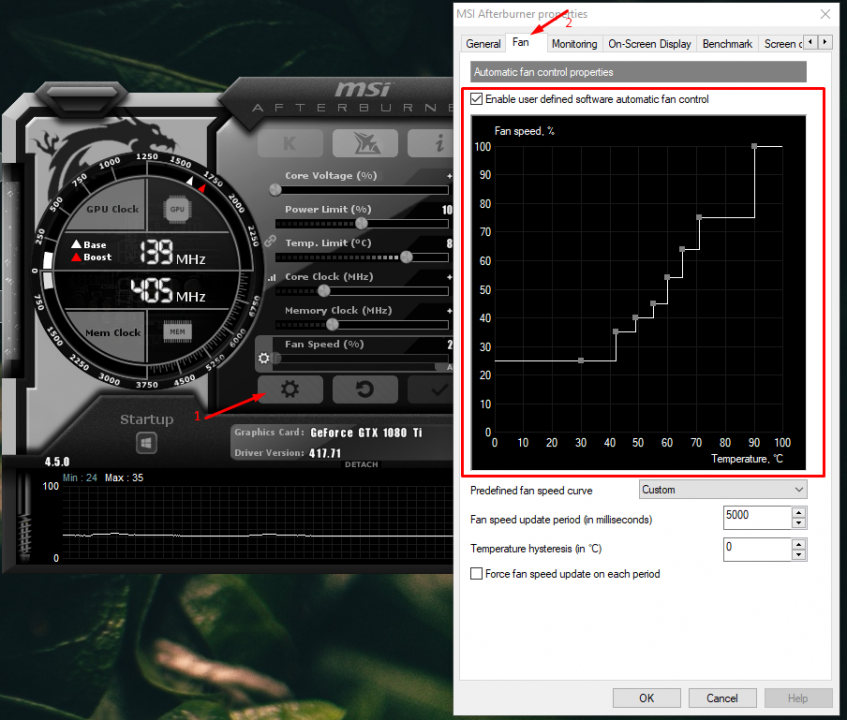
Task: Click the 139 MHz GPU clock readout
Action: click(173, 253)
